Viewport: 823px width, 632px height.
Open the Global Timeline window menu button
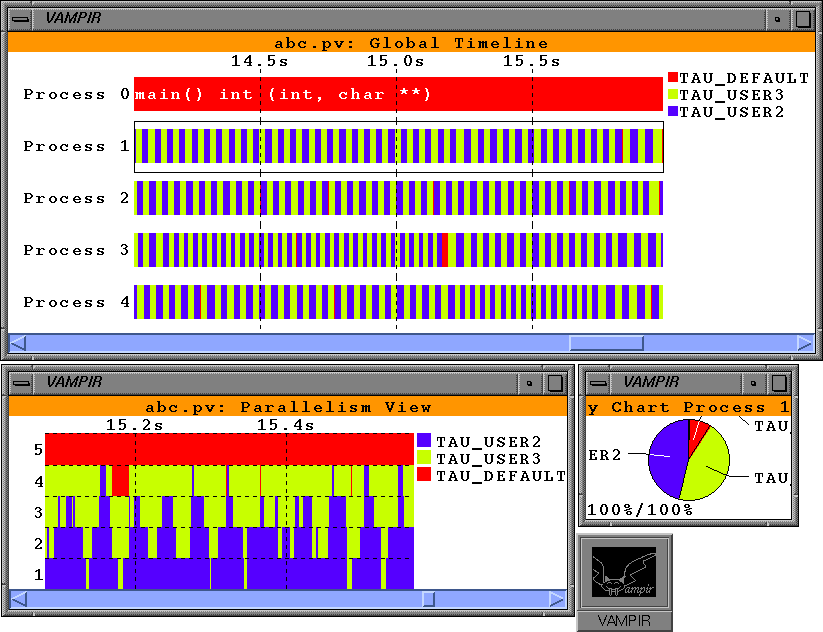point(21,19)
